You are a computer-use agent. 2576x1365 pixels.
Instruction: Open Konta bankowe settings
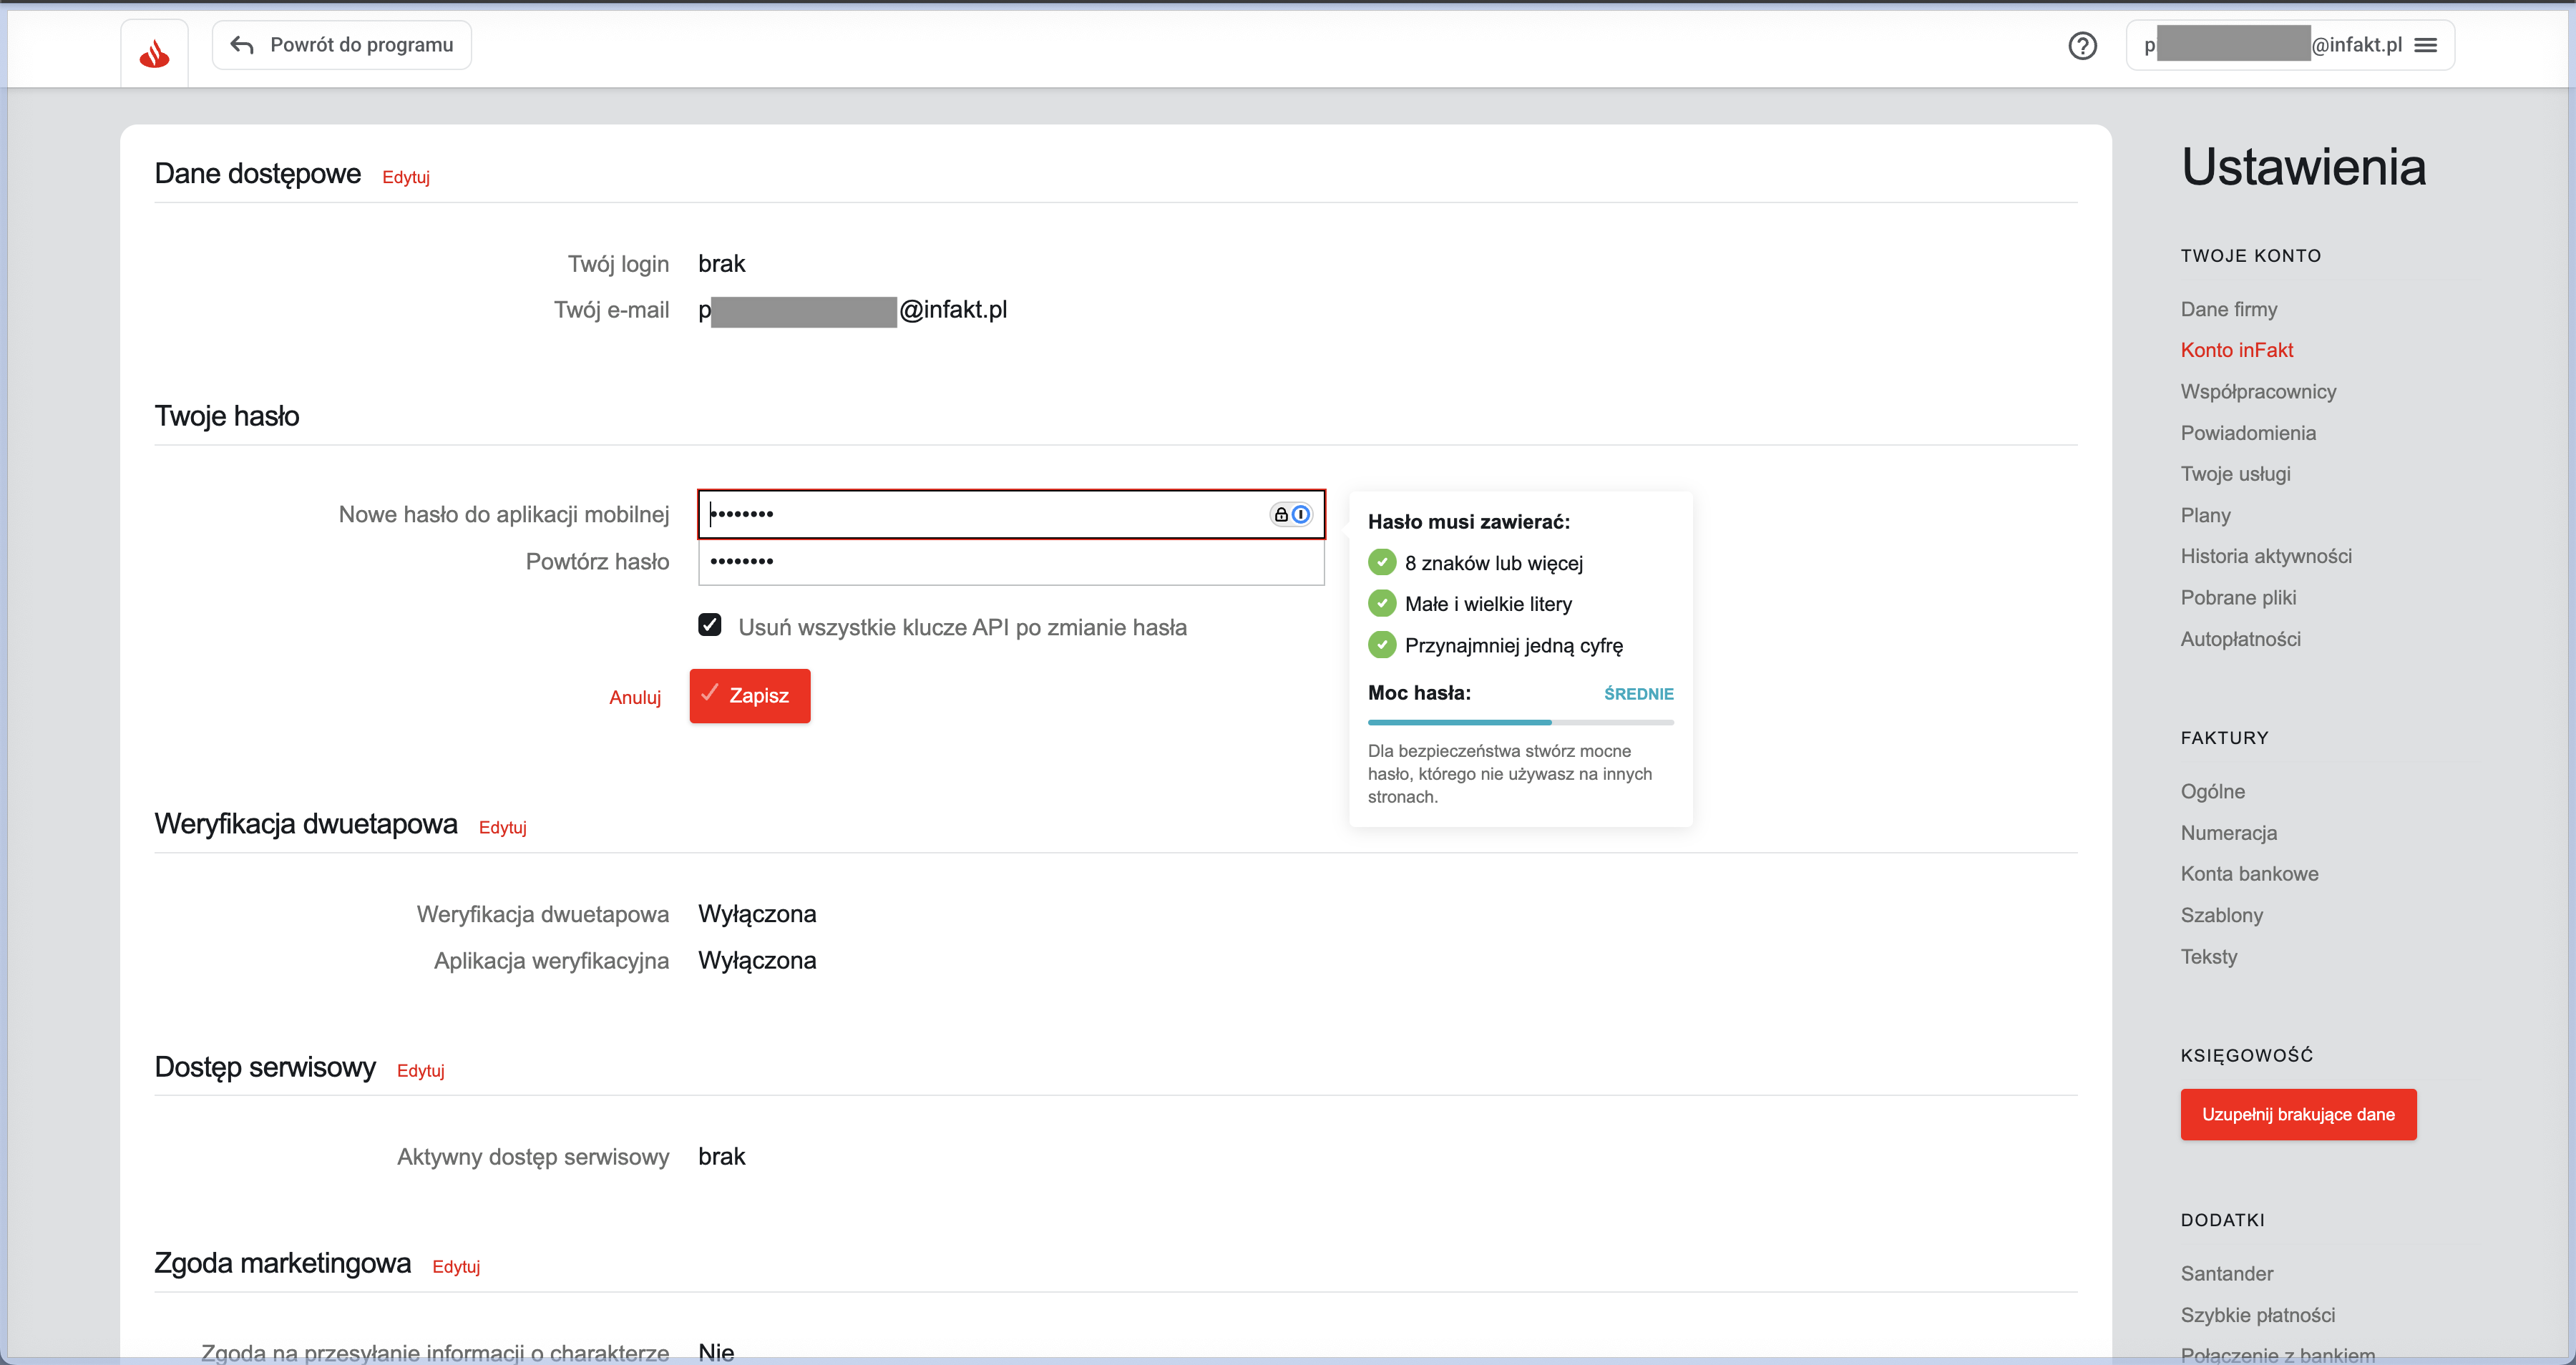(x=2249, y=874)
